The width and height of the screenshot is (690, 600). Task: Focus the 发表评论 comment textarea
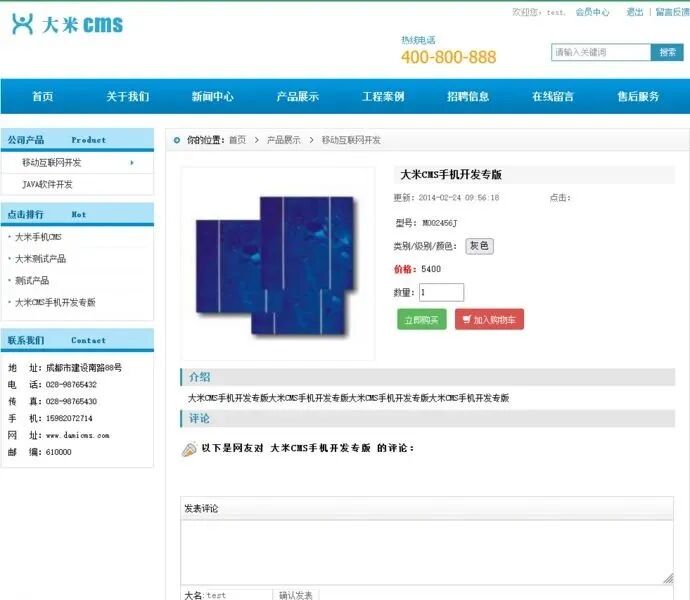pyautogui.click(x=427, y=552)
